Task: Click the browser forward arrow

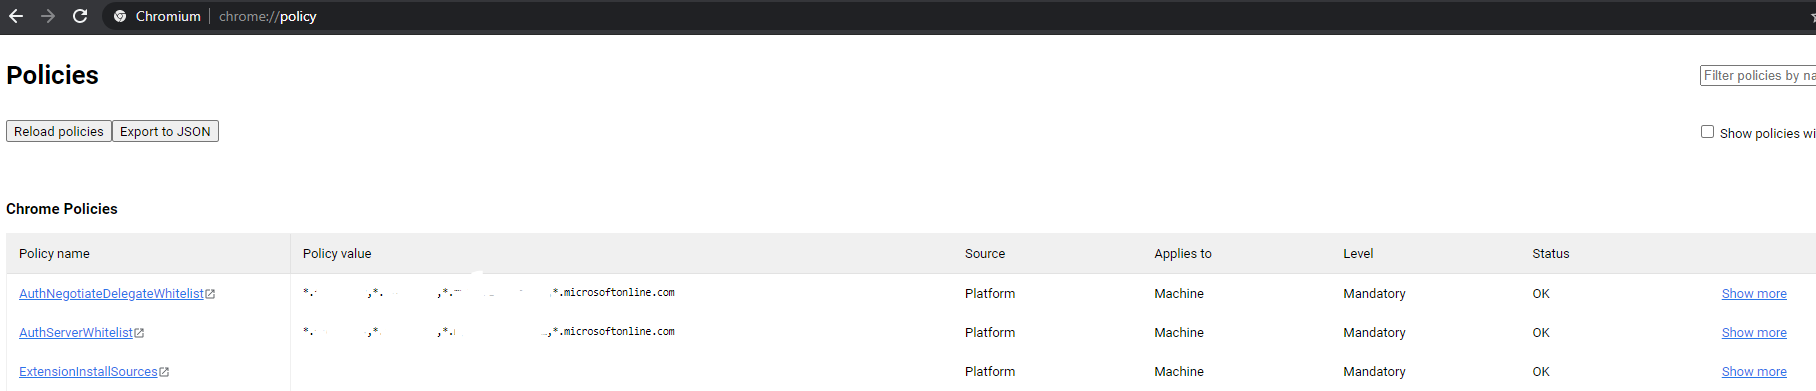Action: point(48,16)
